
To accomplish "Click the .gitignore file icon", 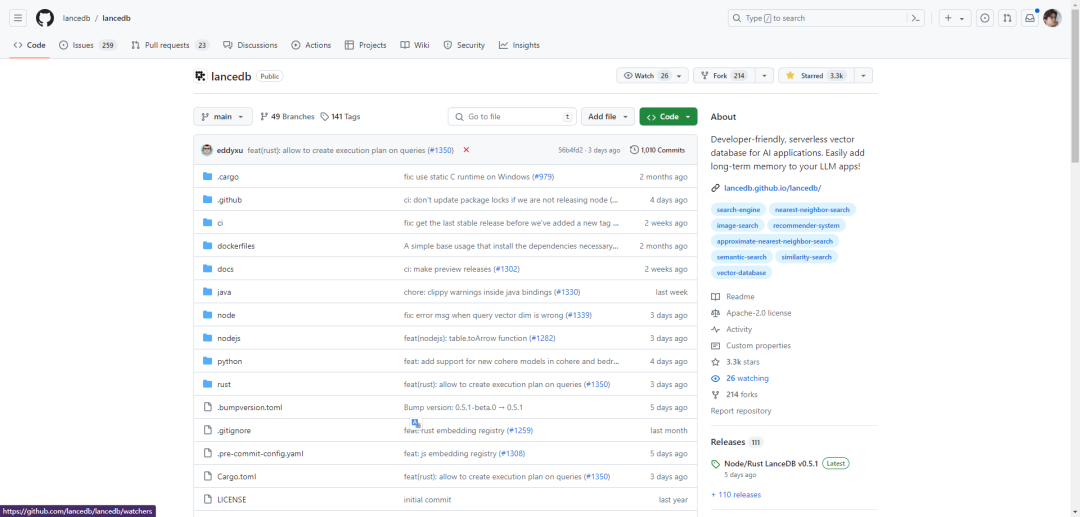I will (207, 430).
